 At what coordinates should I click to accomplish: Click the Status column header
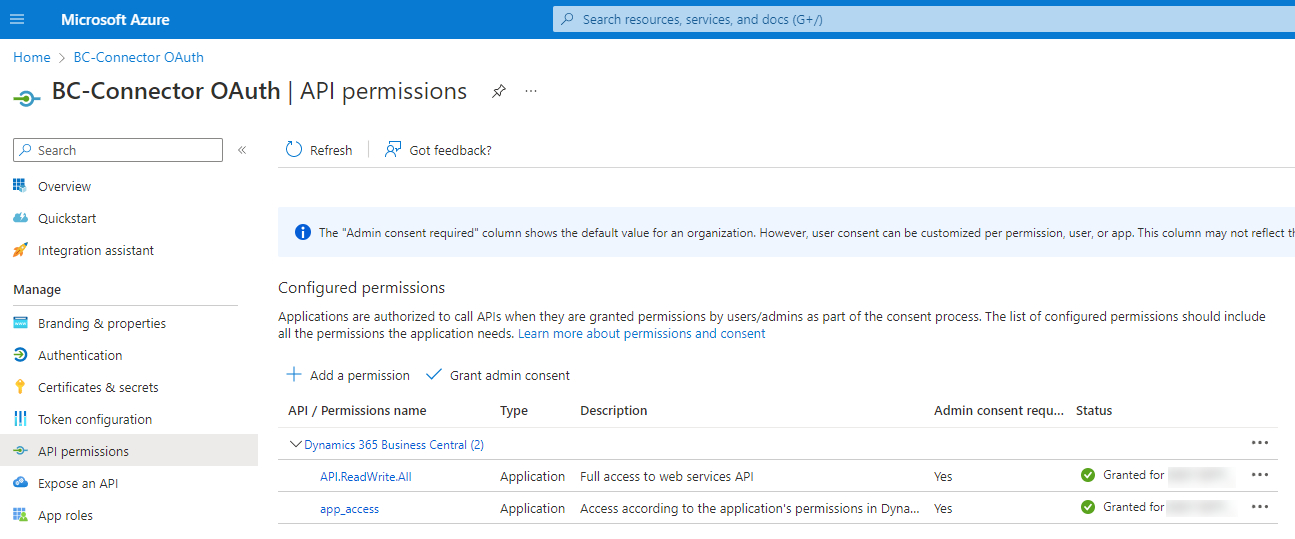(x=1094, y=410)
